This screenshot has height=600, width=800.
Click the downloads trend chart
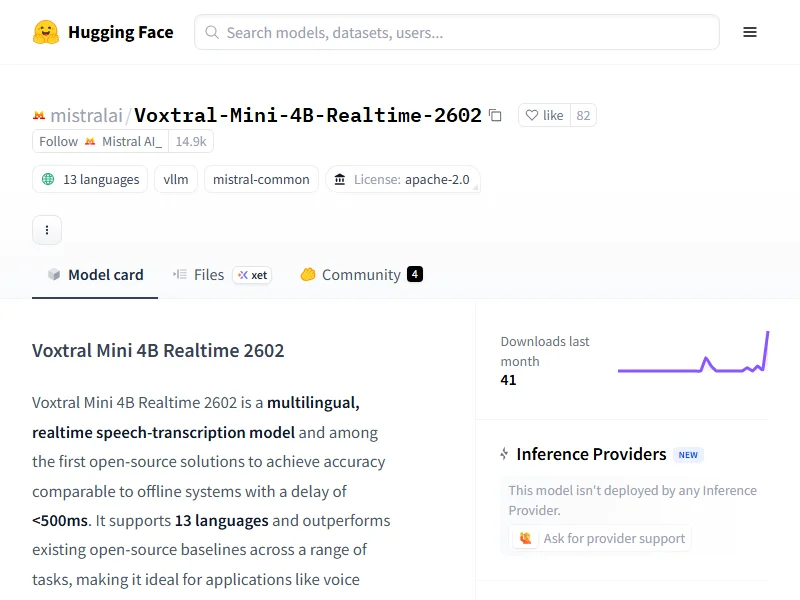(x=693, y=356)
